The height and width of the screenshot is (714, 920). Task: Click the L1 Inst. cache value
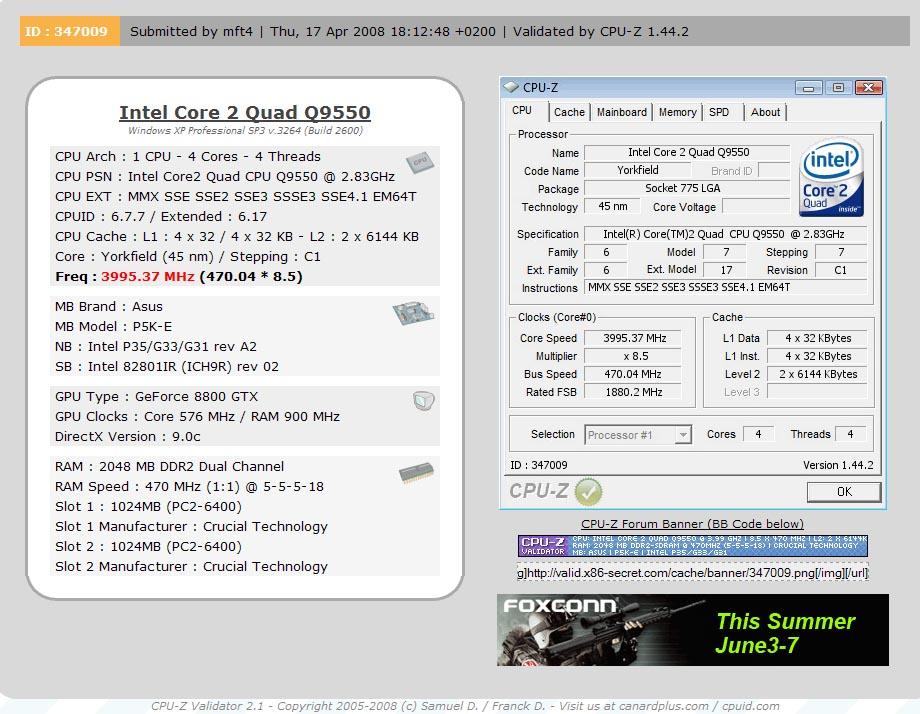(x=817, y=356)
